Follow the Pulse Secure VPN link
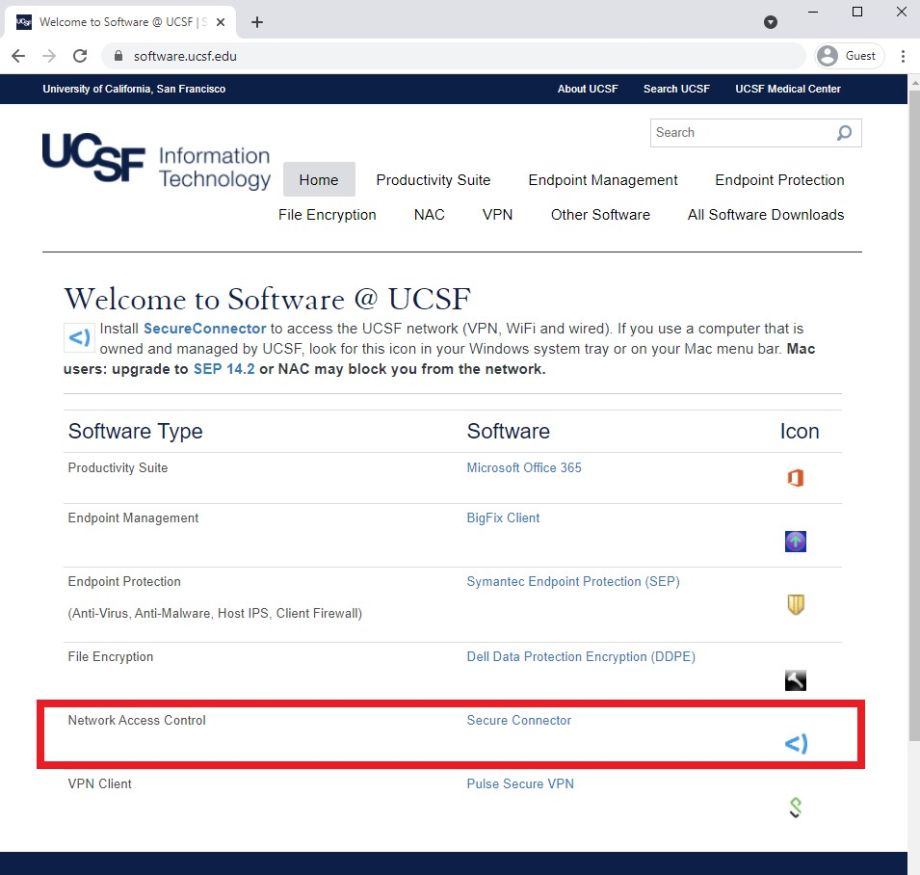This screenshot has height=875, width=920. tap(520, 784)
